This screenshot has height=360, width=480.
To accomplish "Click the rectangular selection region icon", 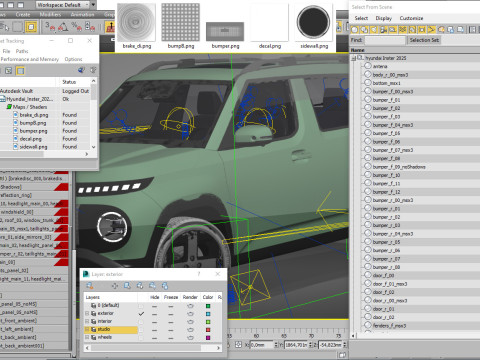I will coord(17,27).
